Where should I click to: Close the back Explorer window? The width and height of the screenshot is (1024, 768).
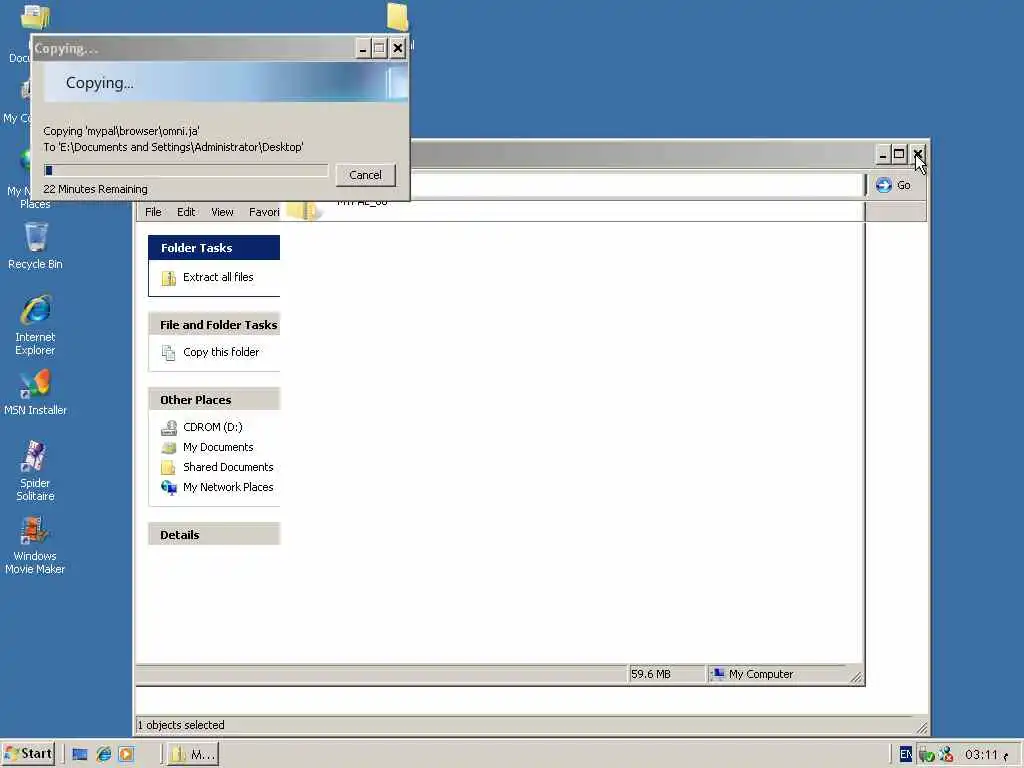click(918, 155)
